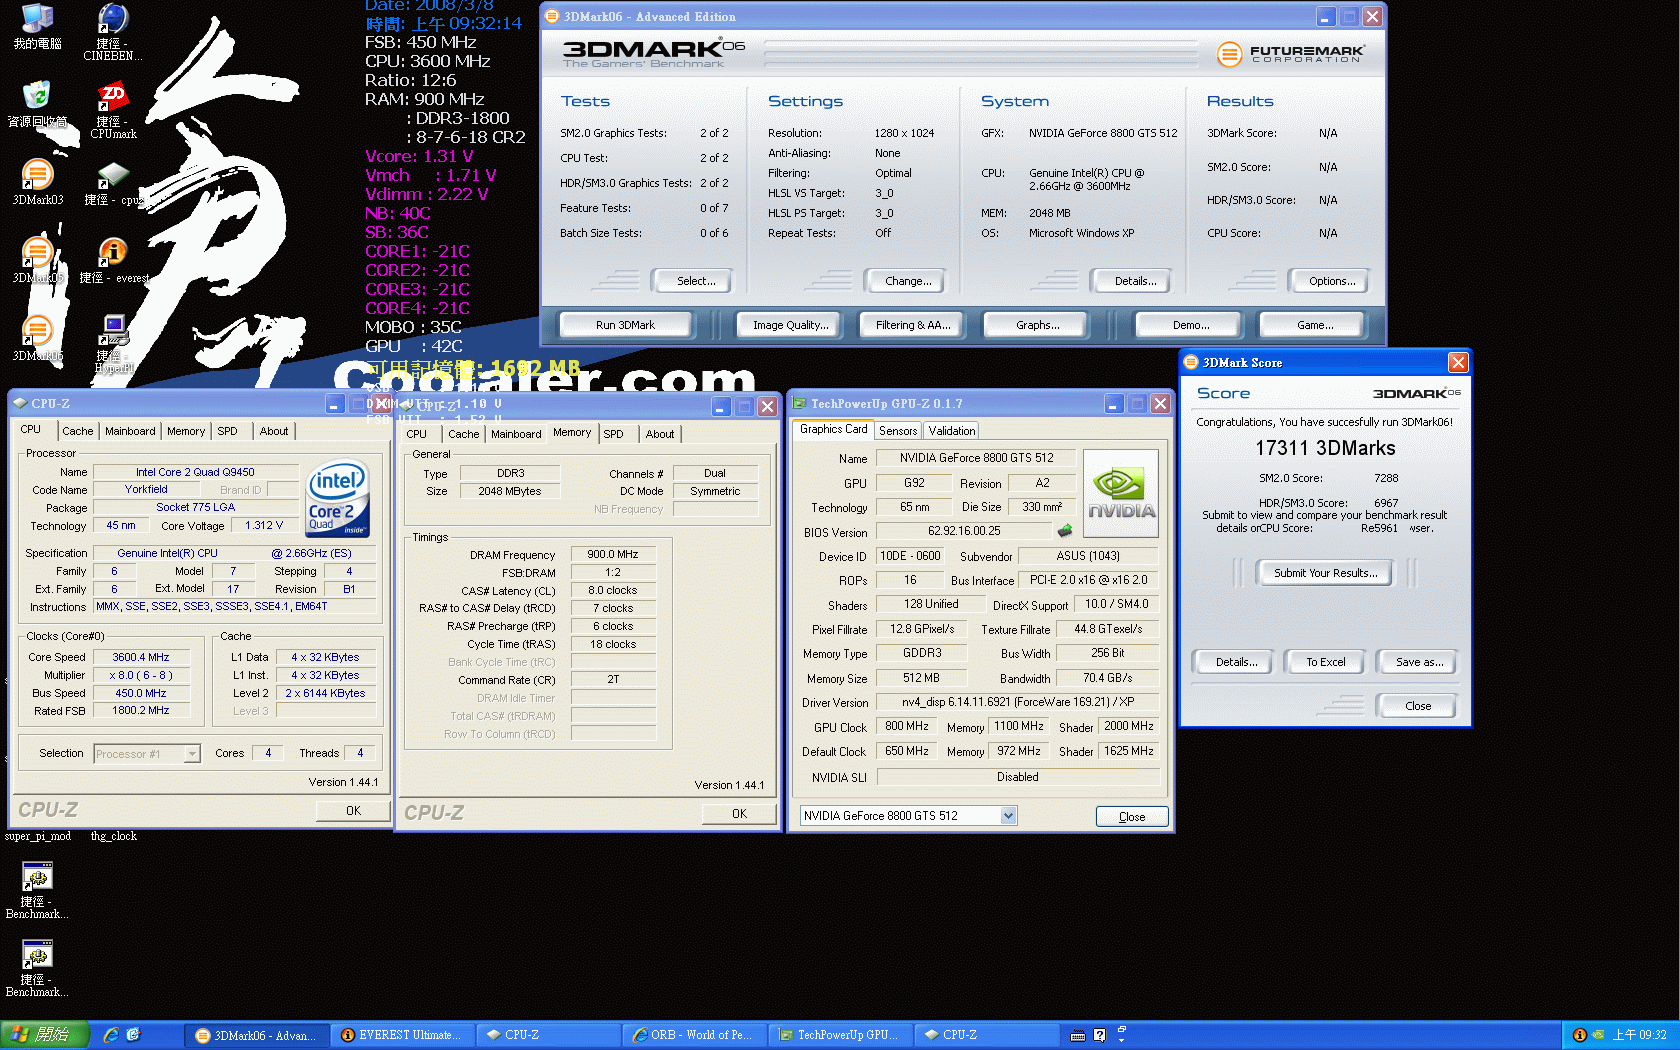Open the super_pi_mod desktop item
Viewport: 1680px width, 1050px height.
[x=38, y=836]
